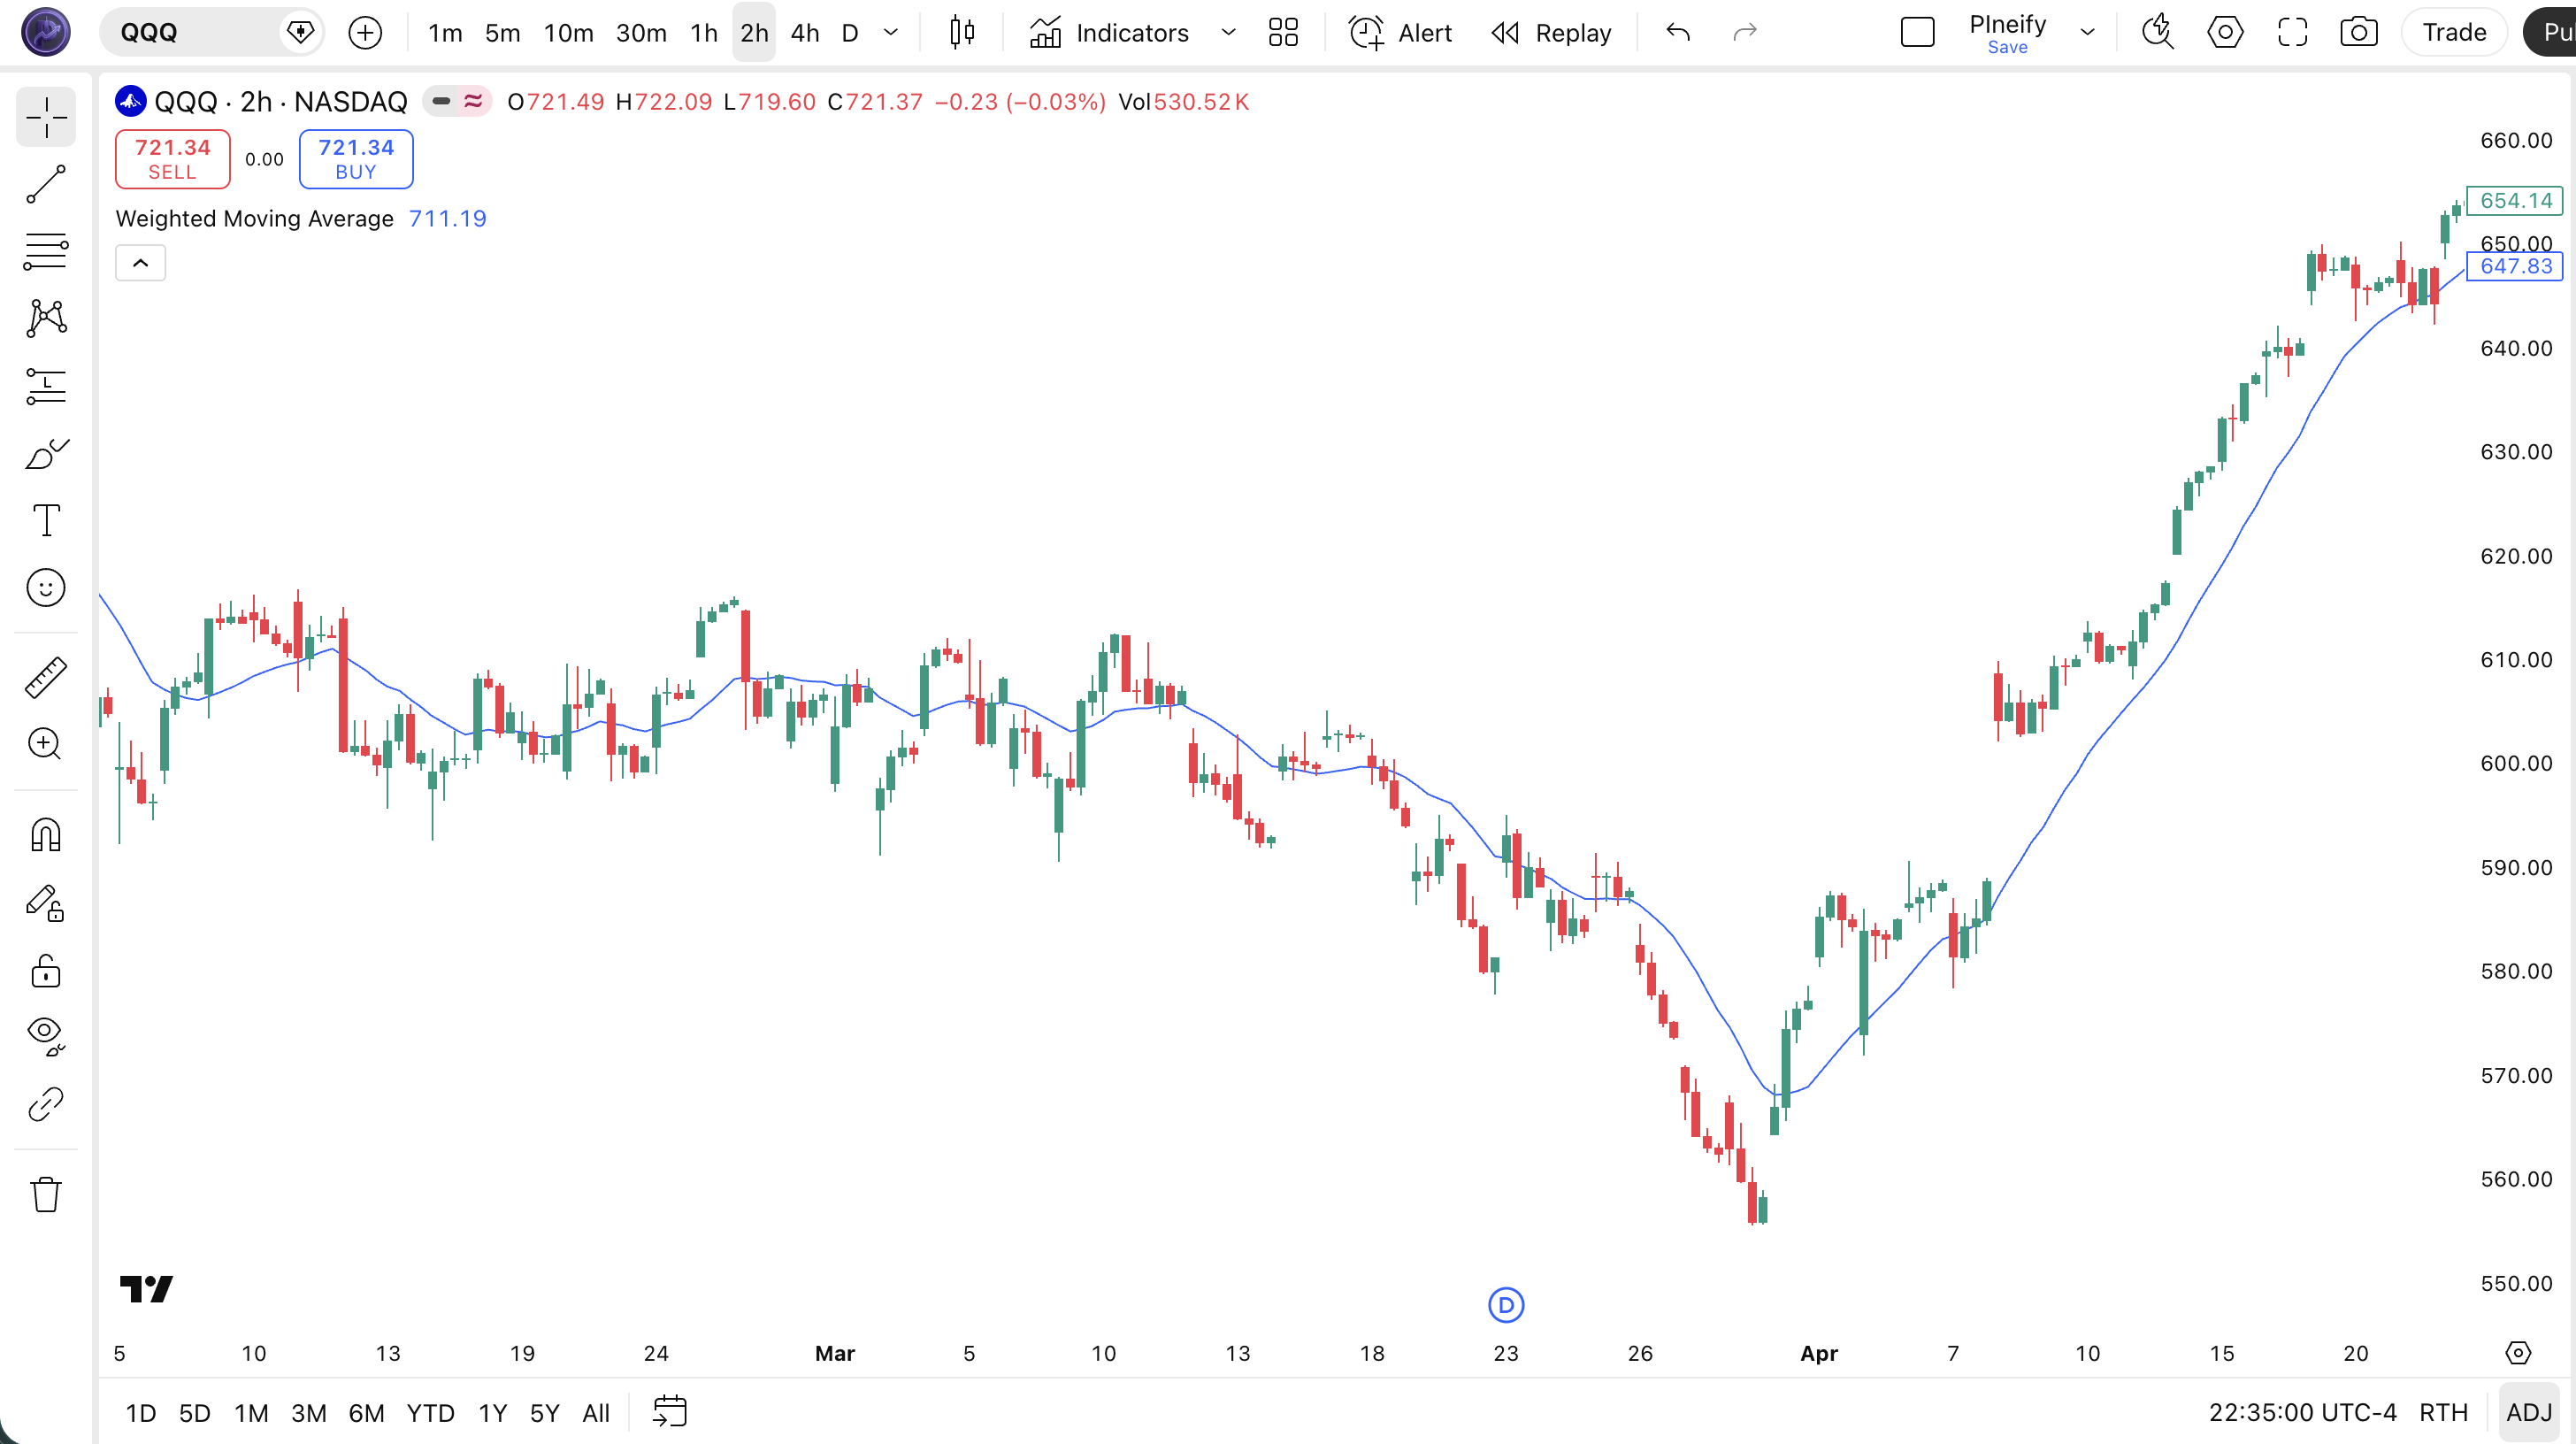
Task: Toggle lock all drawing tools
Action: pyautogui.click(x=46, y=970)
